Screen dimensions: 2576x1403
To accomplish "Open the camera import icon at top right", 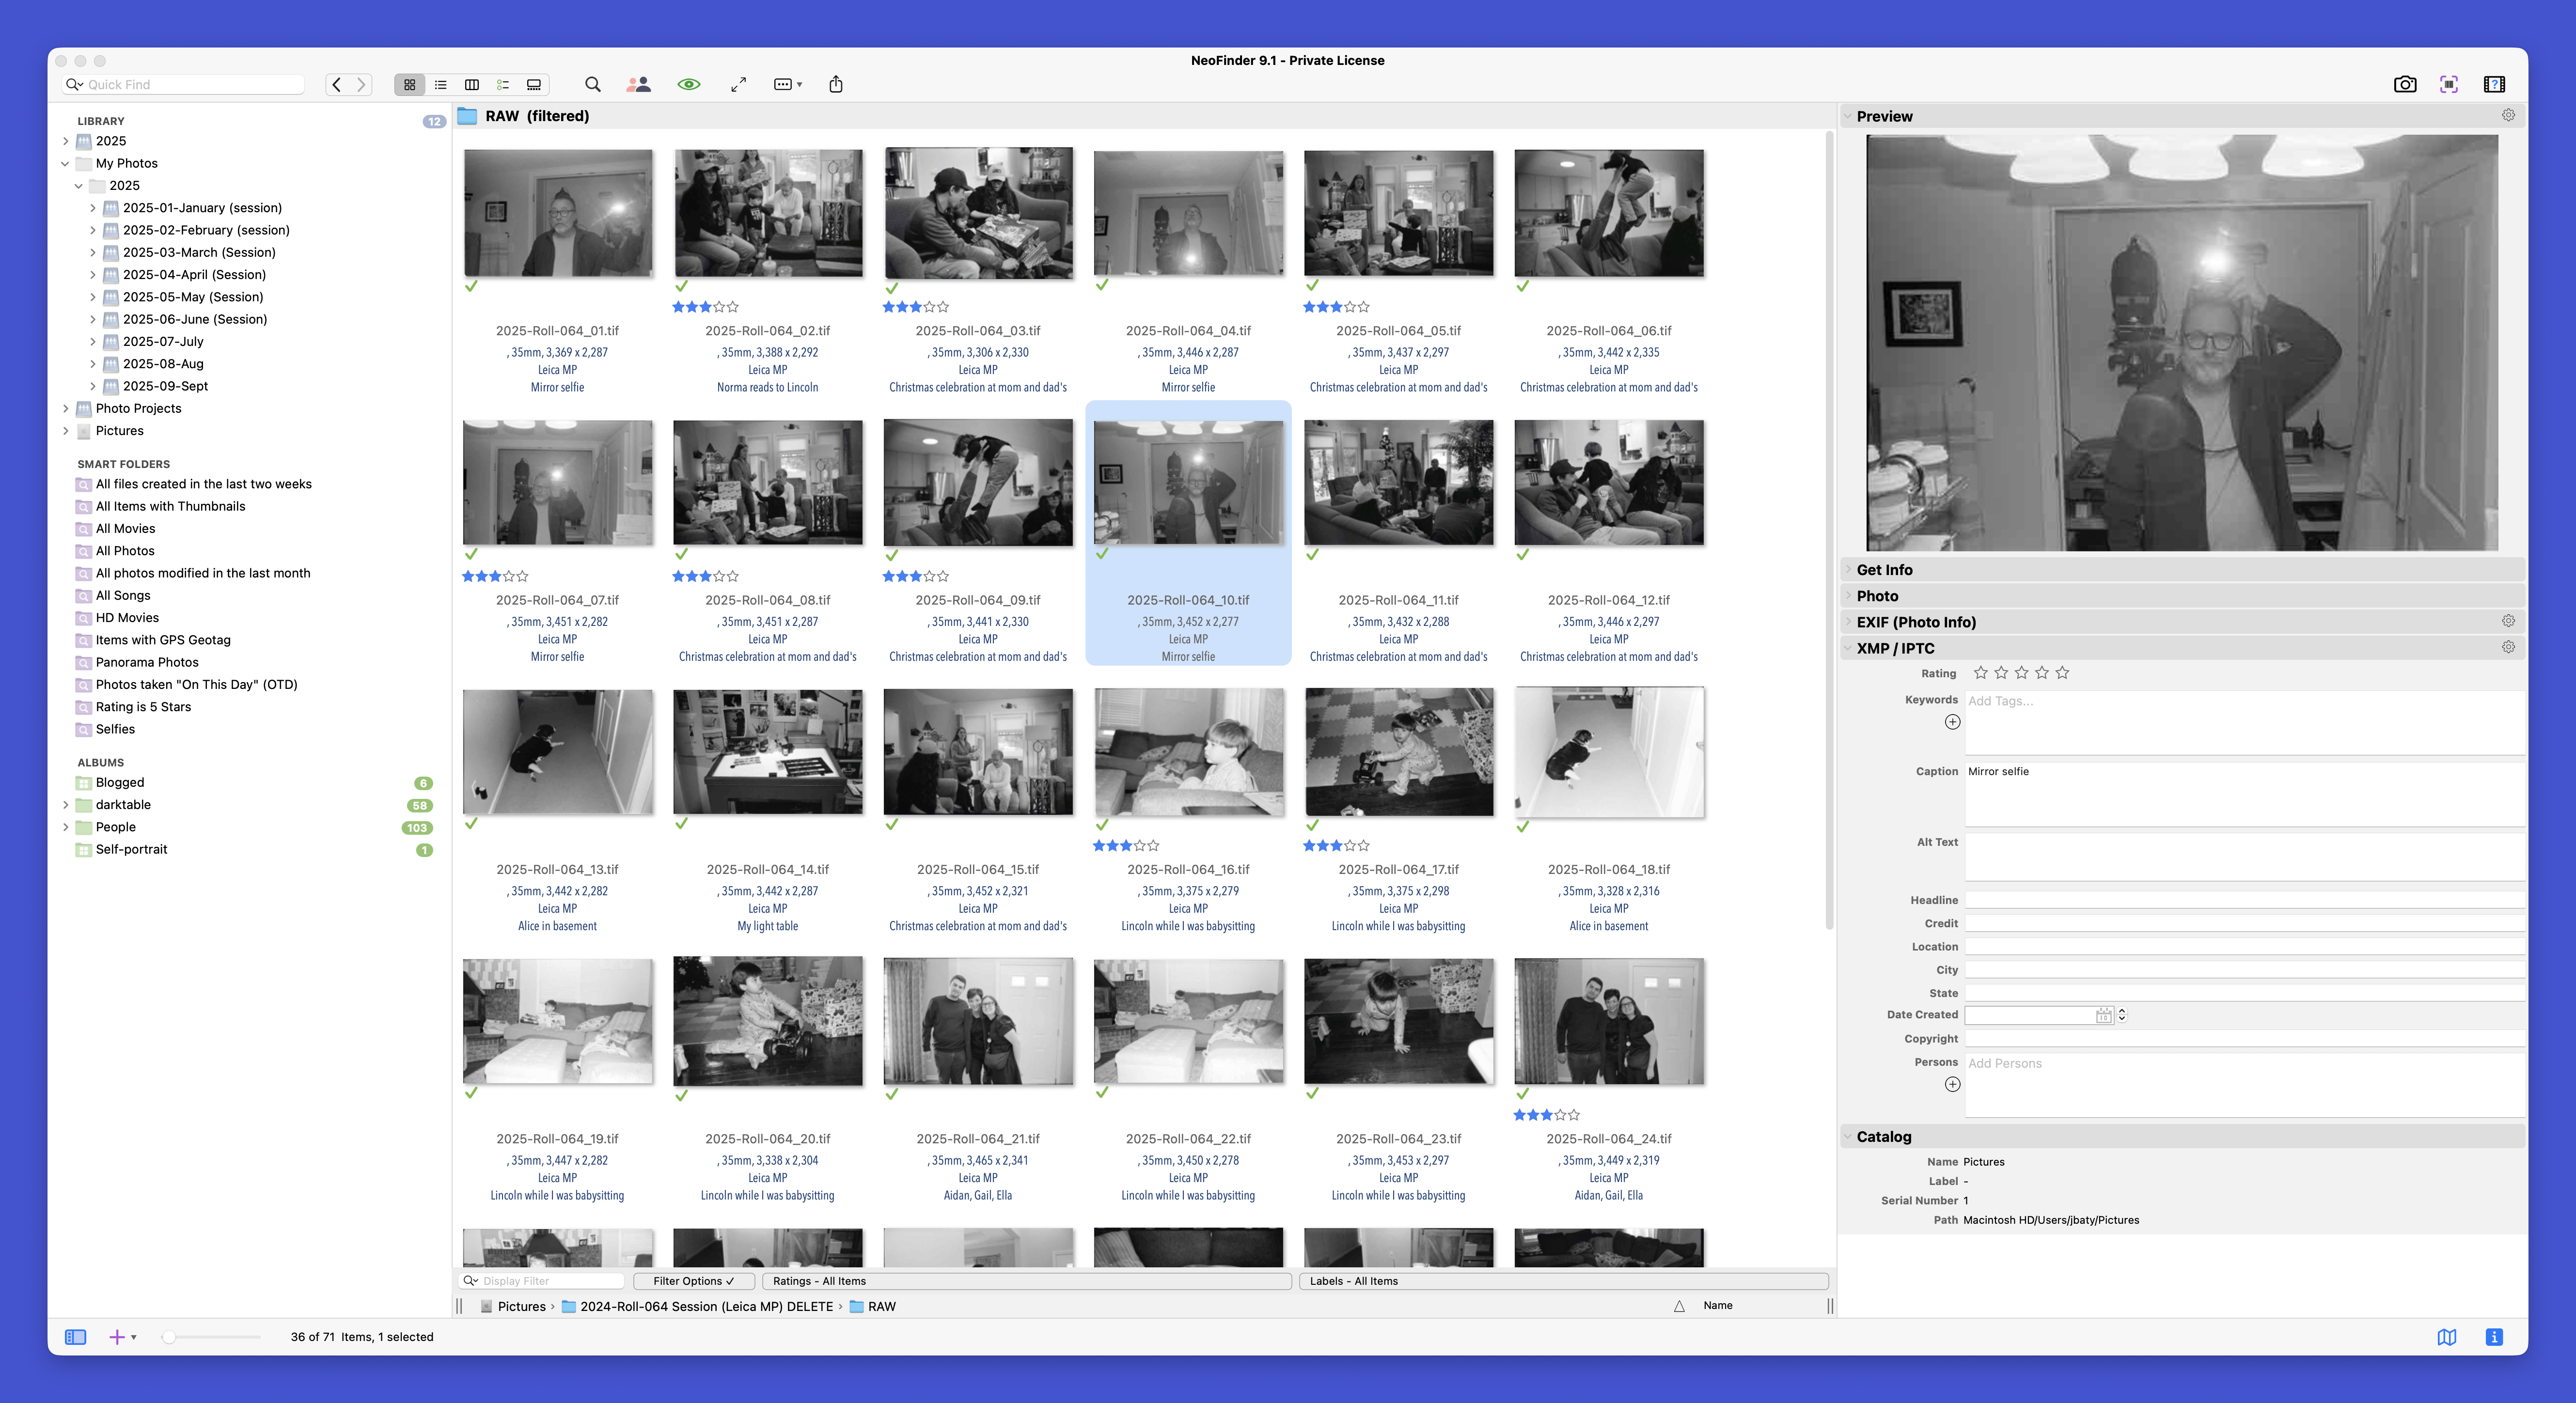I will click(x=2405, y=85).
